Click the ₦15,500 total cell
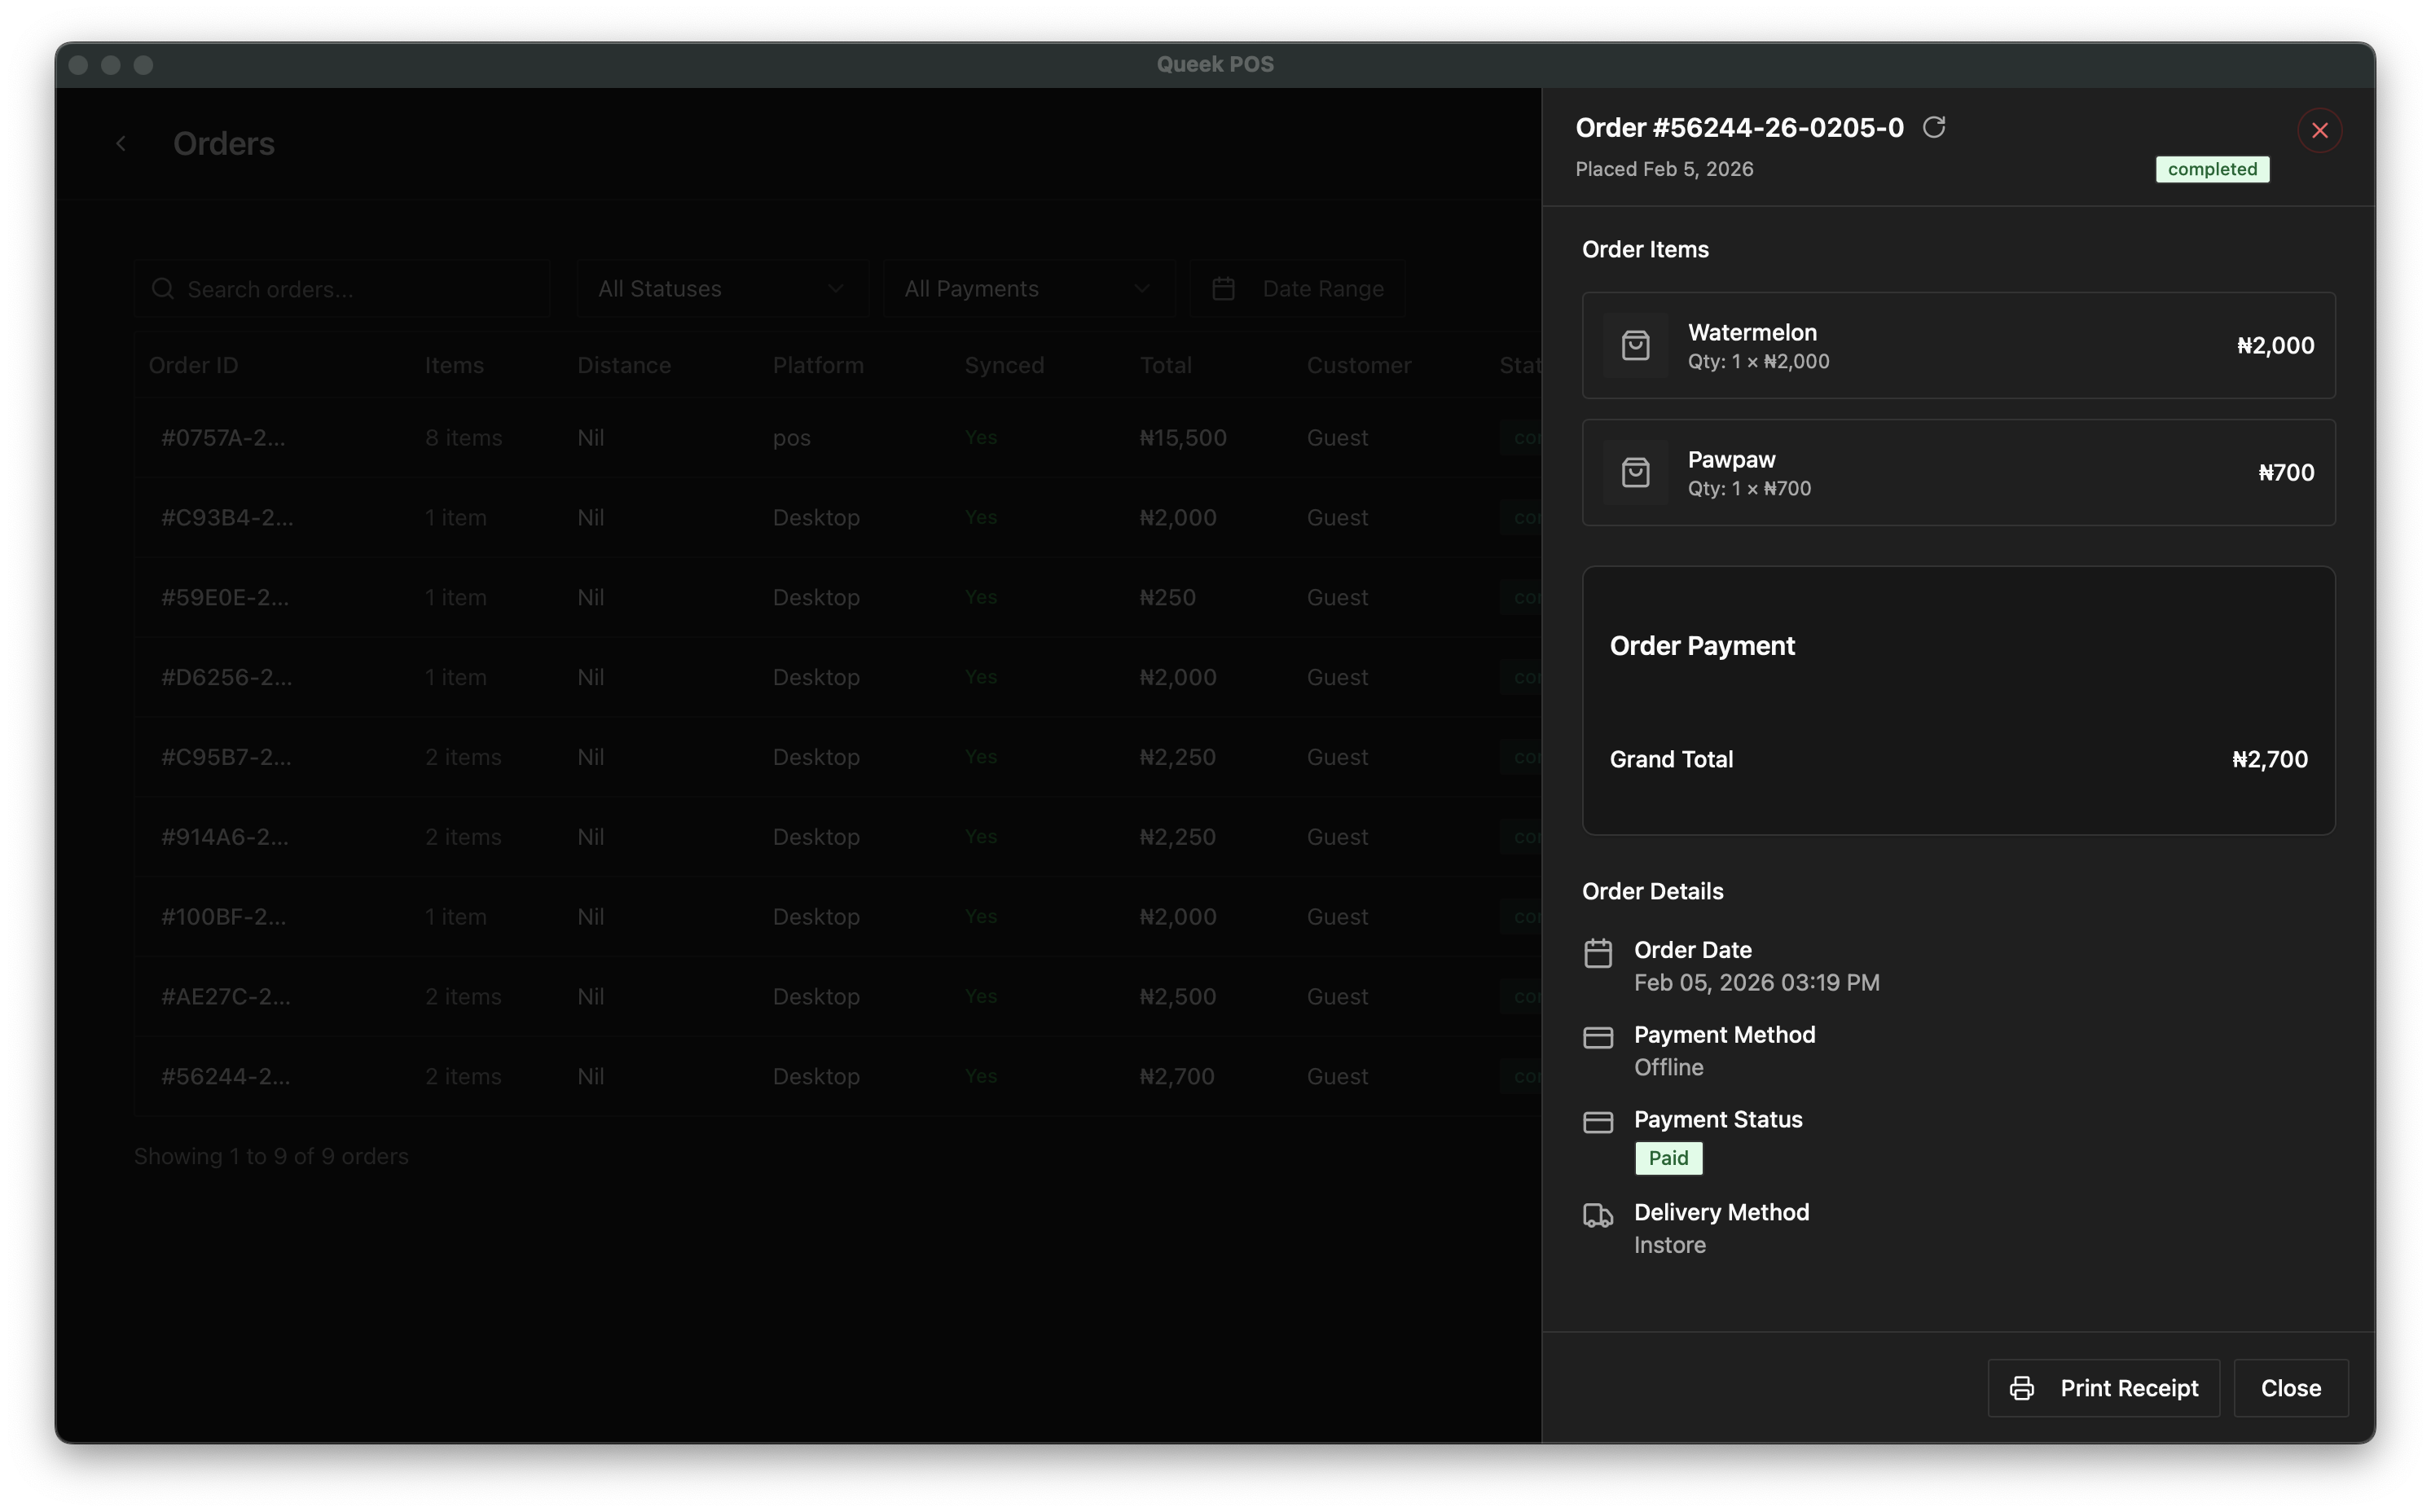2431x1512 pixels. pyautogui.click(x=1183, y=438)
